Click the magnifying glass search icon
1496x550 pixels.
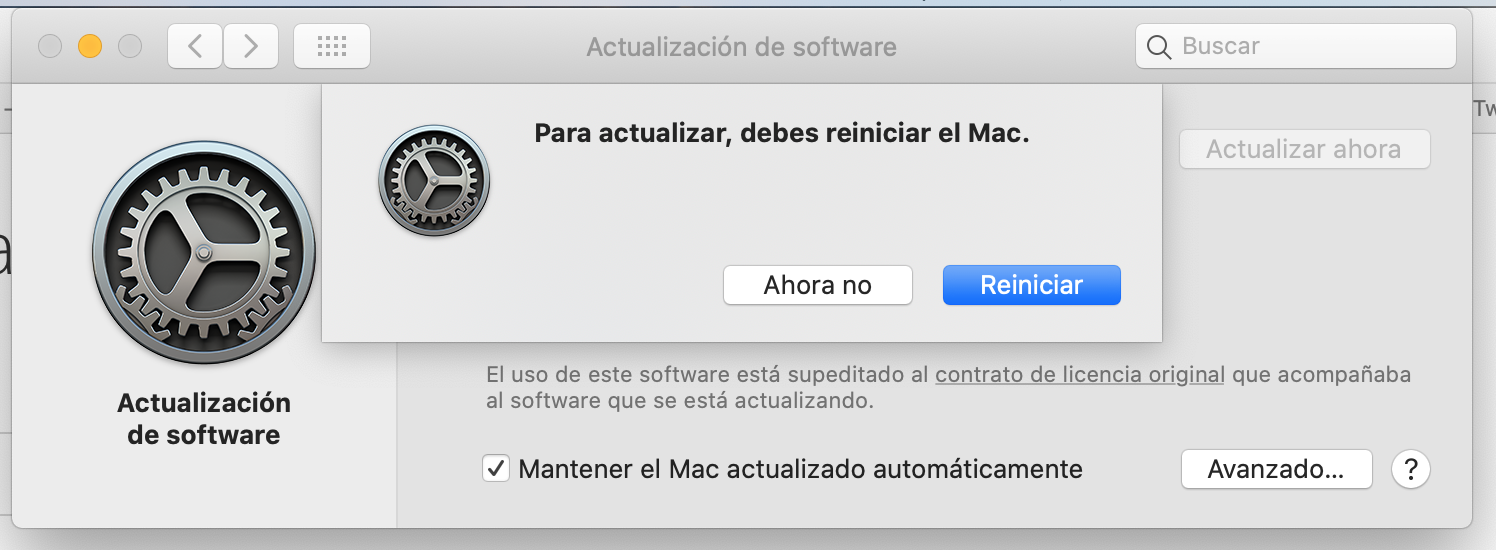pyautogui.click(x=1159, y=47)
